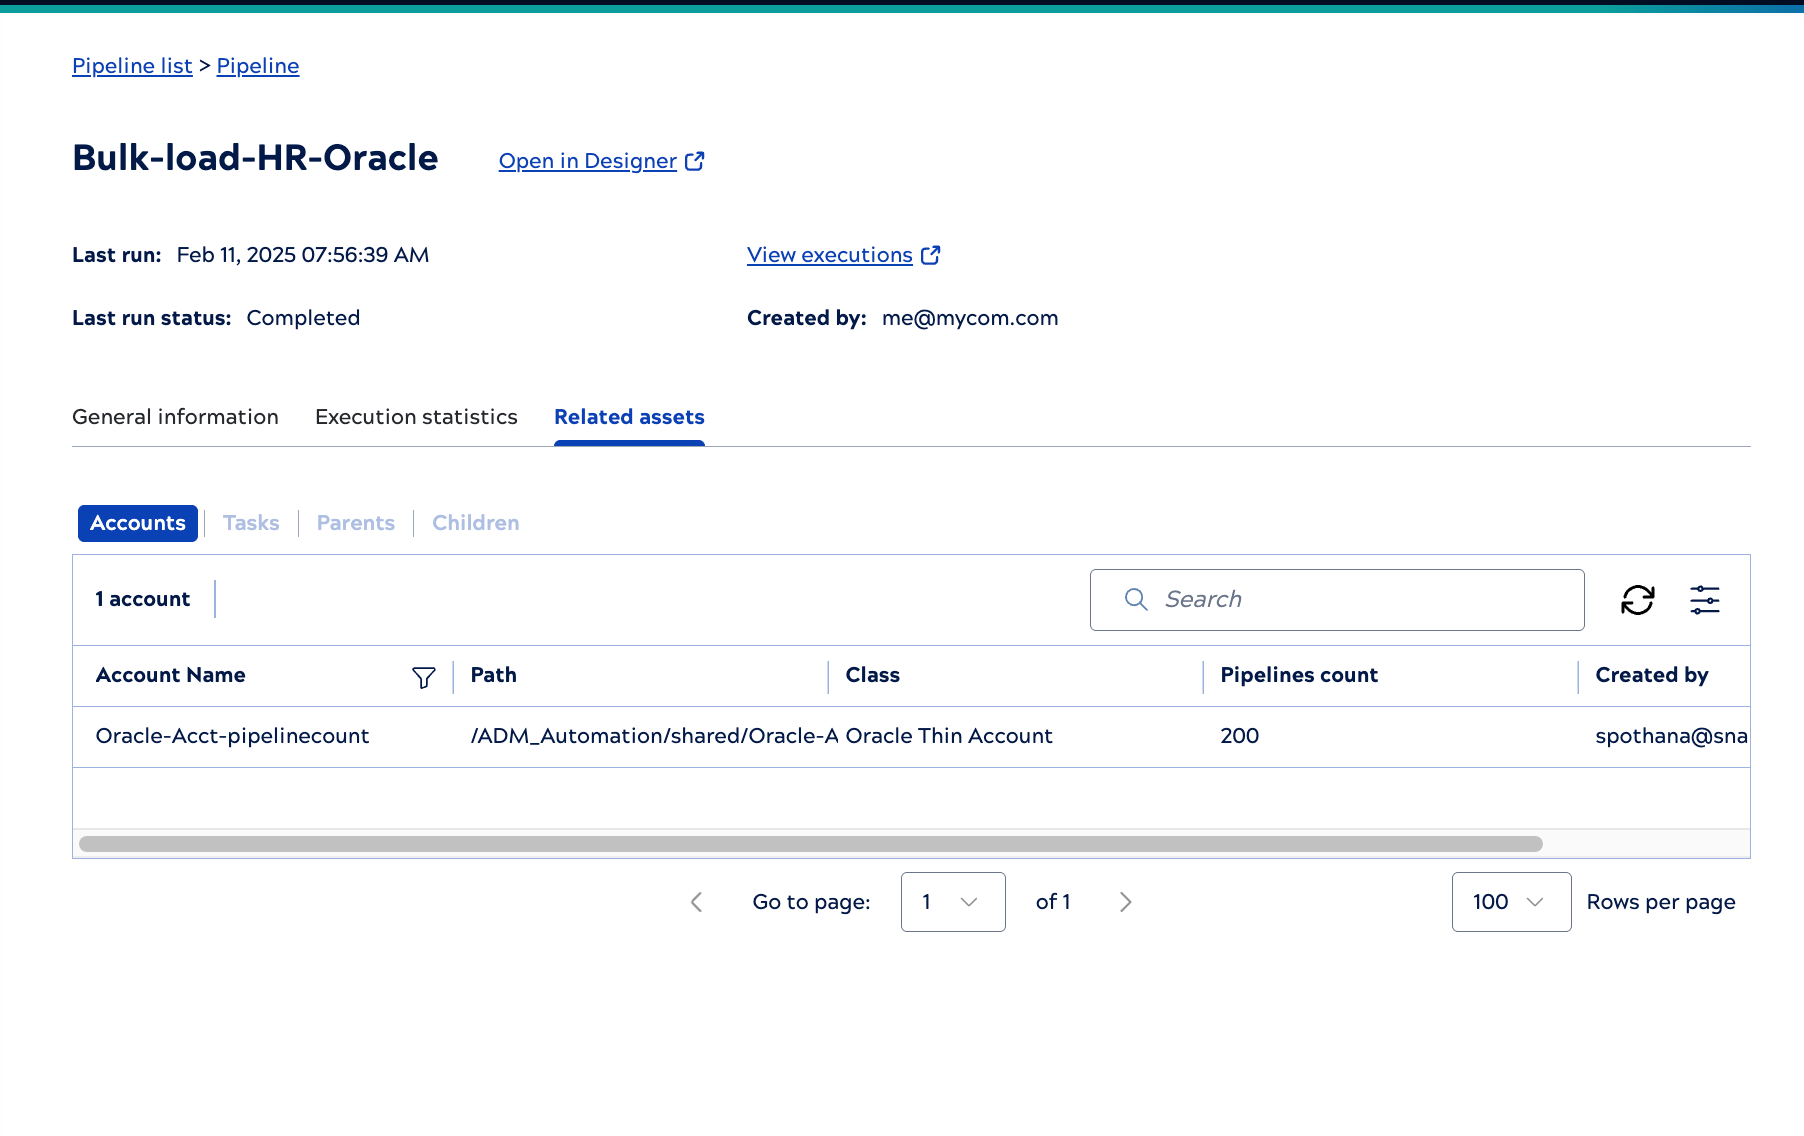
Task: Switch to the Execution statistics tab
Action: [x=416, y=417]
